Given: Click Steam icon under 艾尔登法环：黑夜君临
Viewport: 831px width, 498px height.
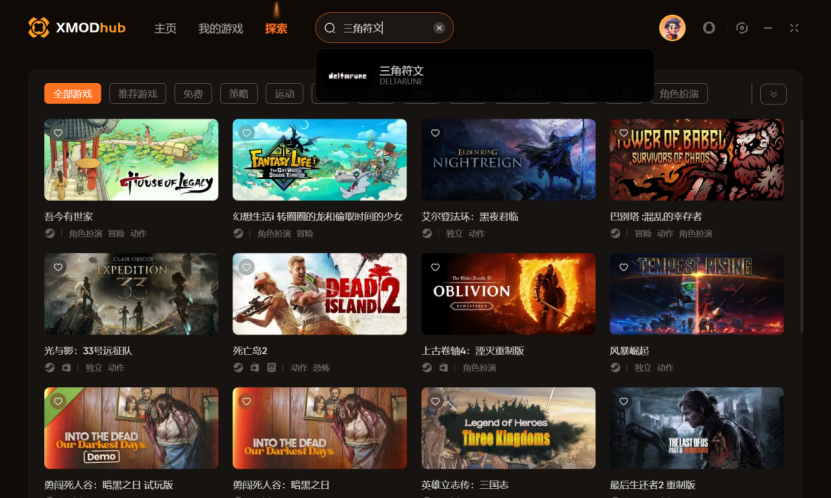Looking at the screenshot, I should (x=427, y=233).
